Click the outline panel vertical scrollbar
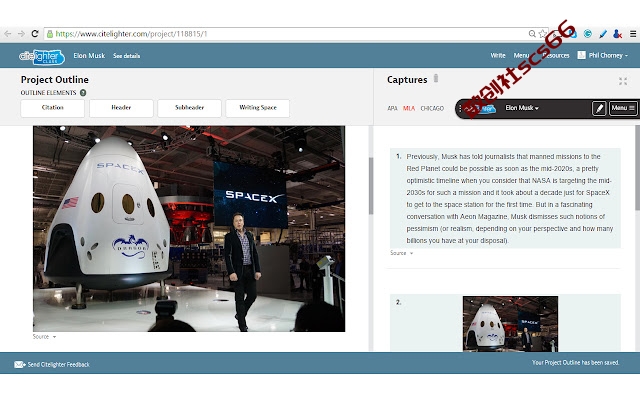The image size is (640, 400). pos(371,186)
